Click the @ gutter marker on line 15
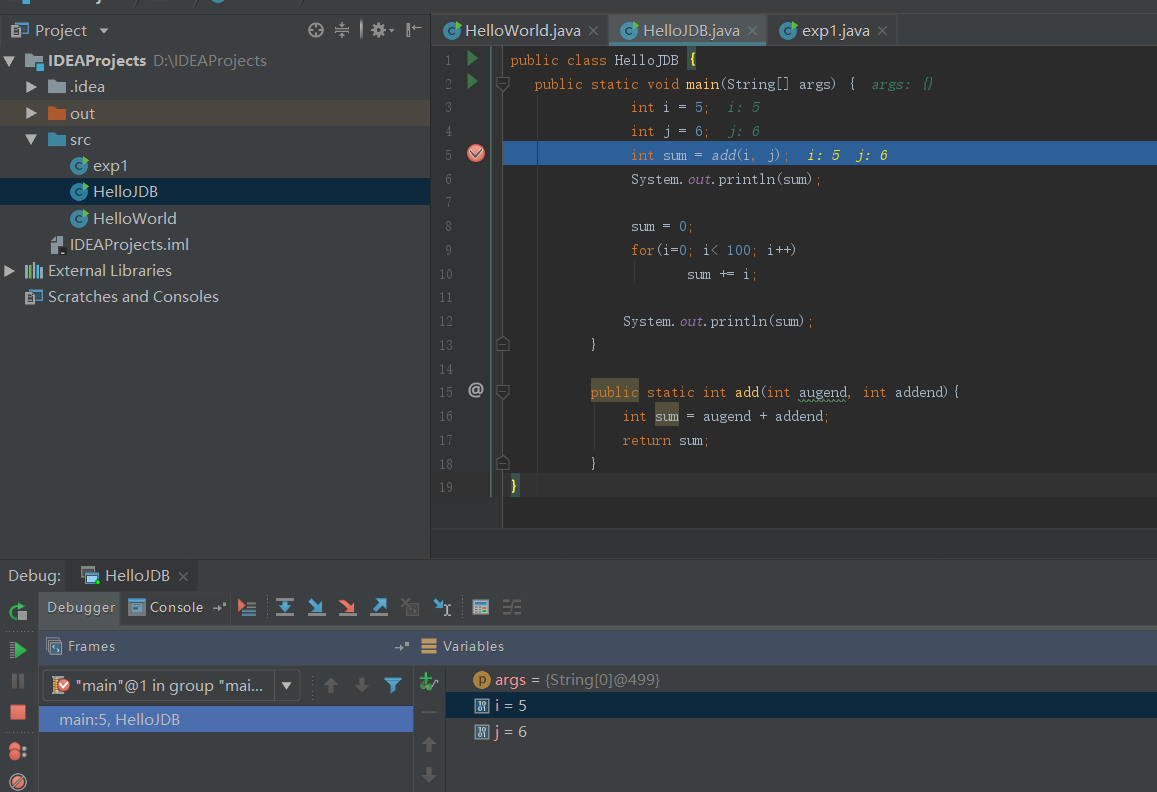The image size is (1157, 792). pyautogui.click(x=476, y=390)
